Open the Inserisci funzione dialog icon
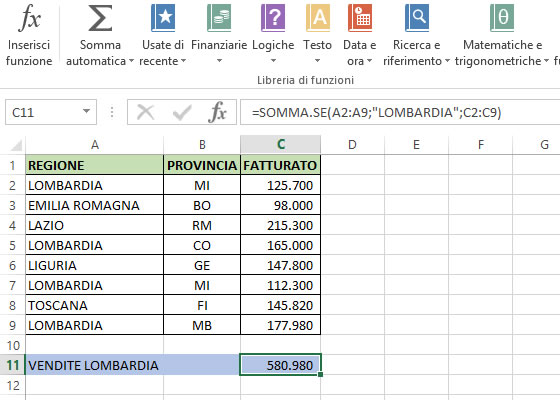The height and width of the screenshot is (400, 560). [x=29, y=17]
